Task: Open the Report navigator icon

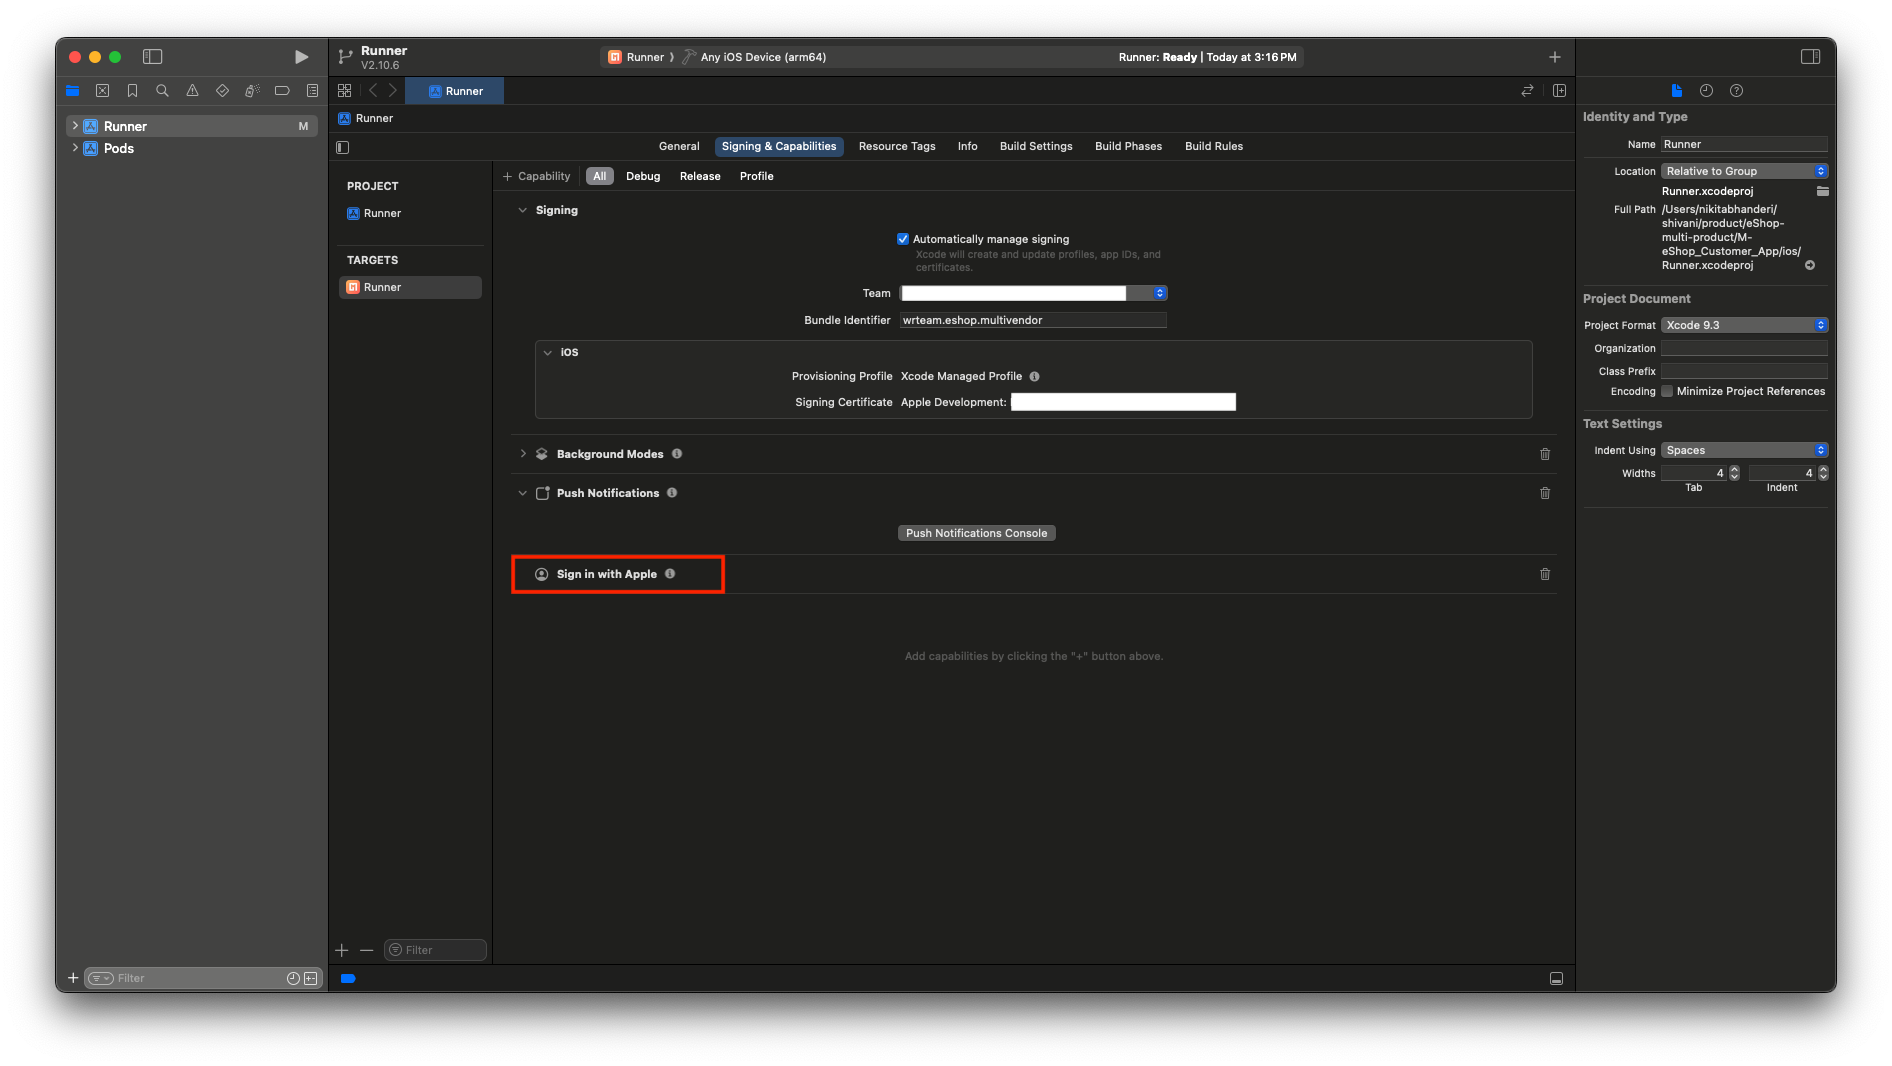Action: (x=312, y=91)
